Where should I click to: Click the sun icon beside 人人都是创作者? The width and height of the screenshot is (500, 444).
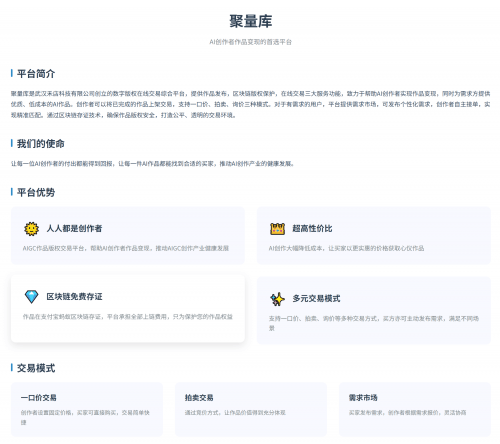click(x=31, y=229)
